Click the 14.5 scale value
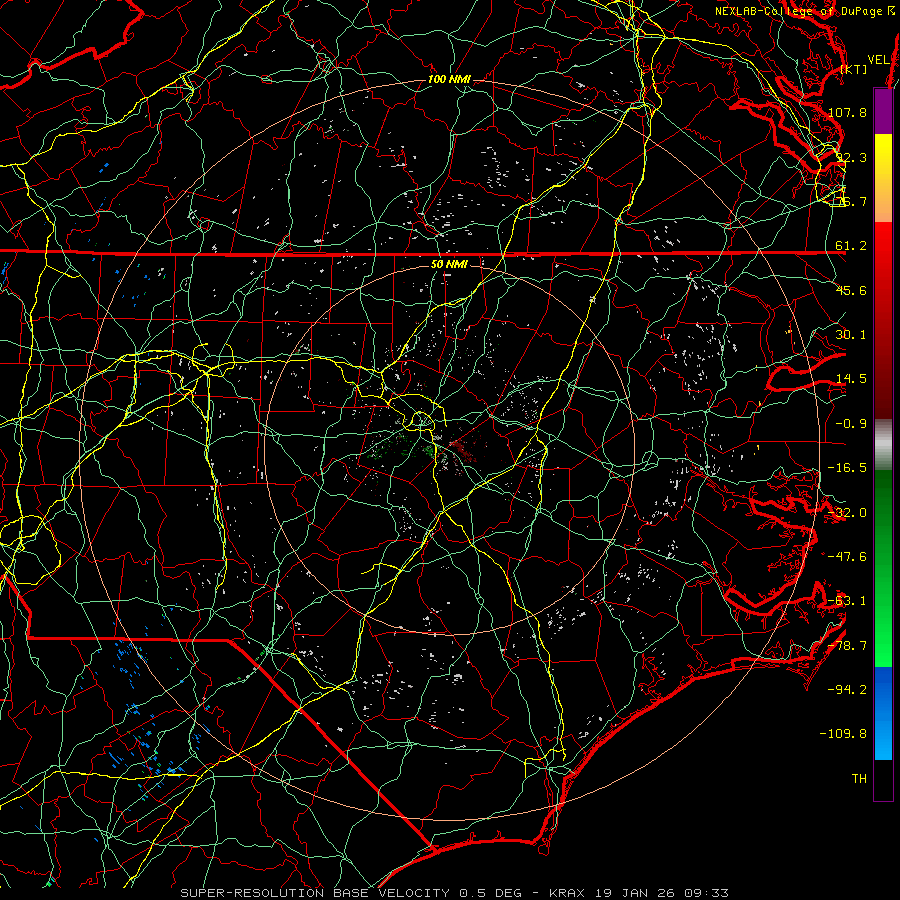 tap(851, 379)
